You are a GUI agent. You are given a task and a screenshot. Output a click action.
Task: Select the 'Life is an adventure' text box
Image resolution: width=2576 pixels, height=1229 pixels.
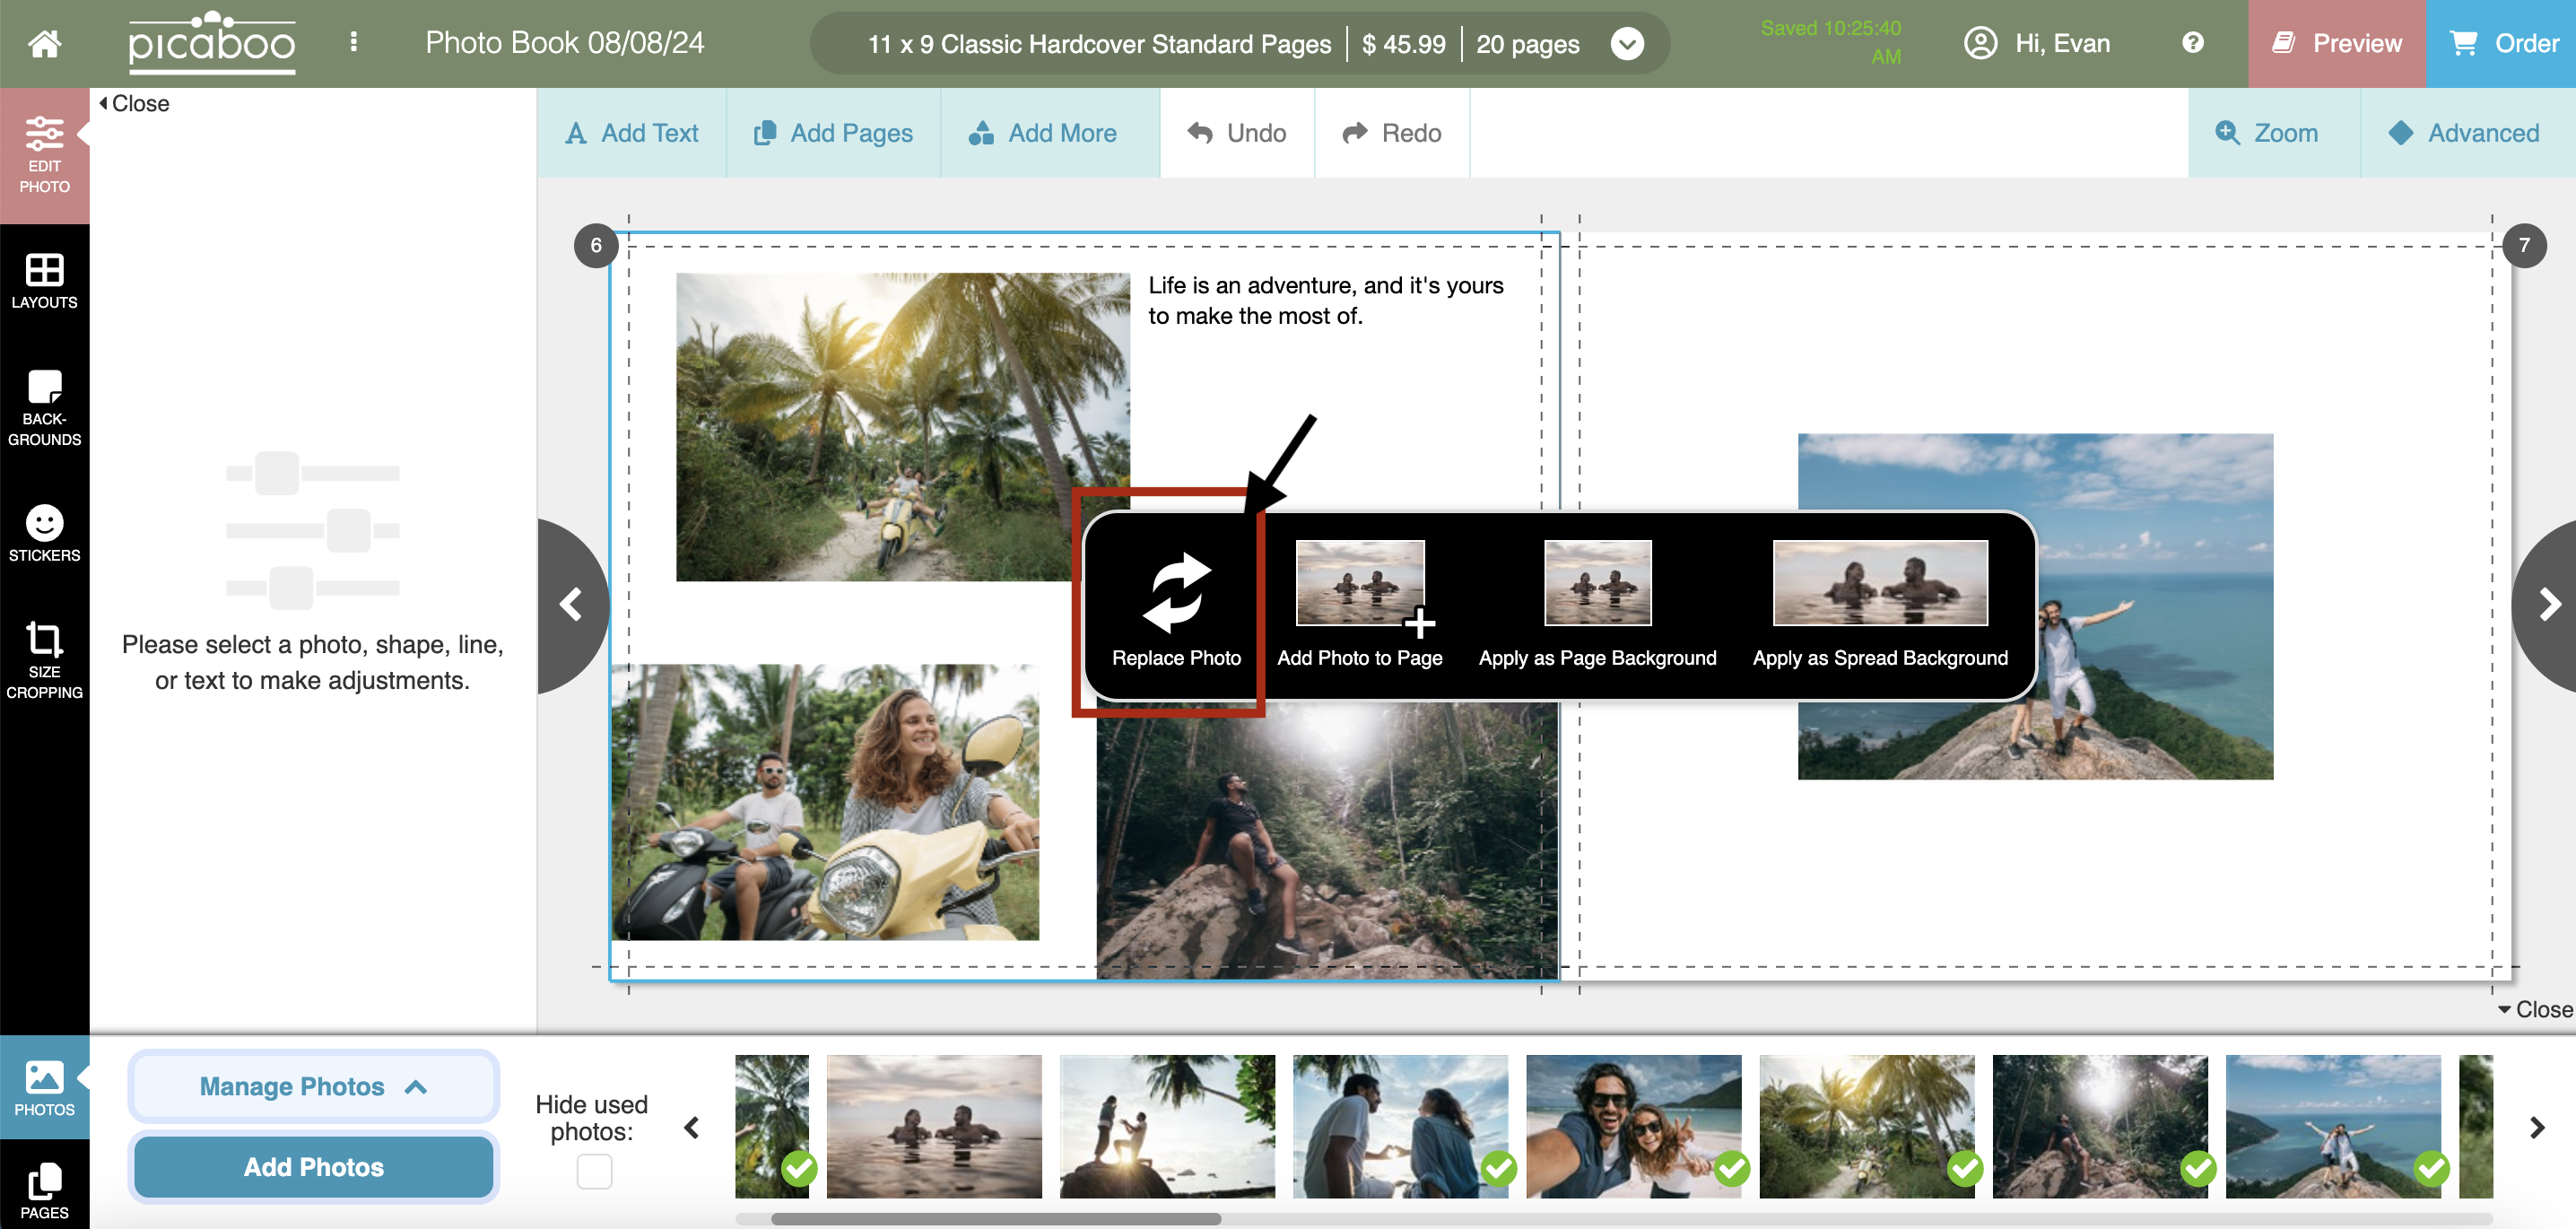pyautogui.click(x=1326, y=300)
